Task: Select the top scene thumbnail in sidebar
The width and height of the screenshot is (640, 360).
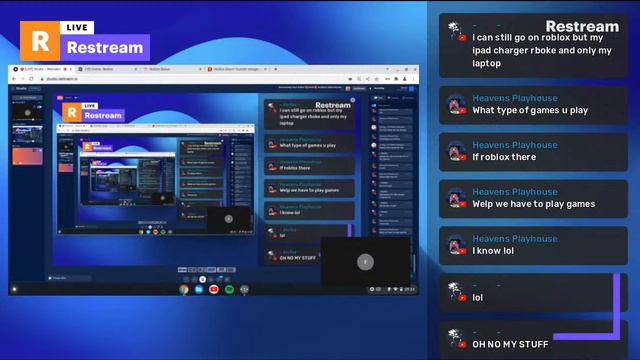Action: tap(27, 113)
